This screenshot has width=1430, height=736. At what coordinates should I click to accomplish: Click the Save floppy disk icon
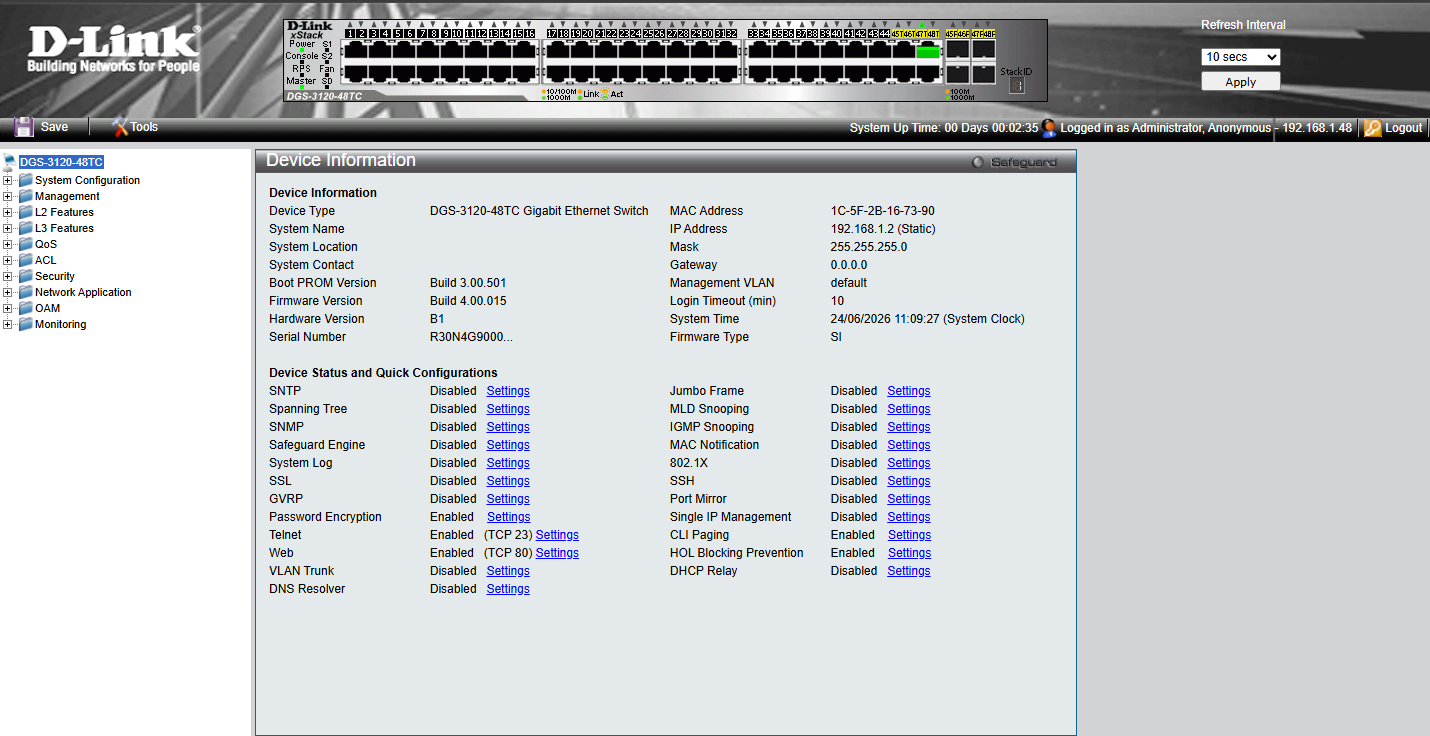tap(24, 127)
